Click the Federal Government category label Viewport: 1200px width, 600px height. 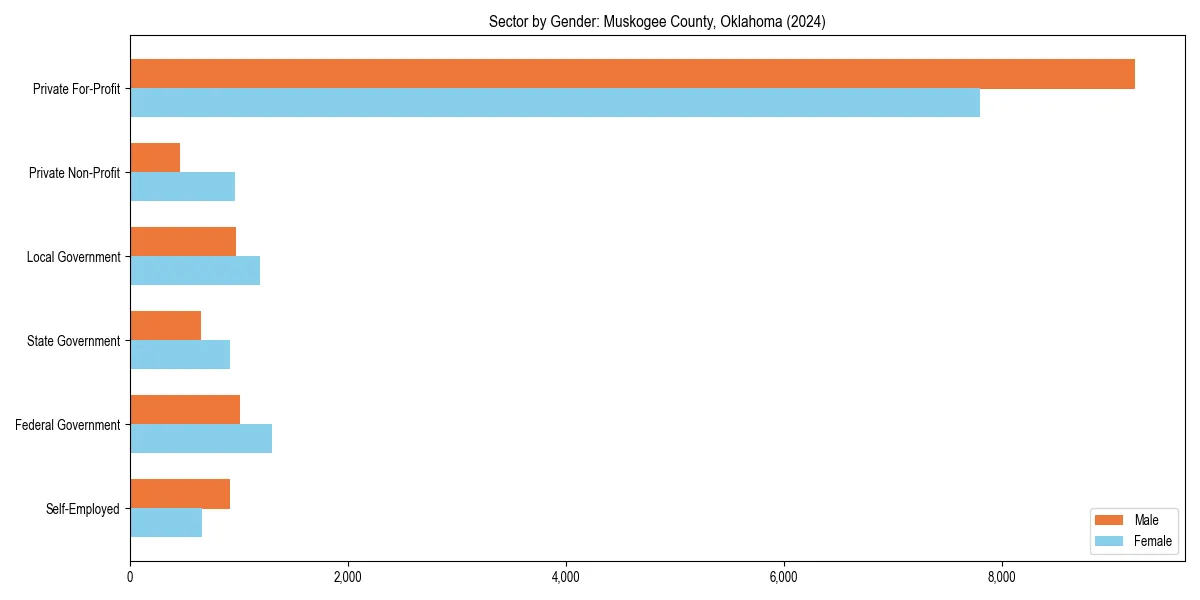click(x=67, y=425)
